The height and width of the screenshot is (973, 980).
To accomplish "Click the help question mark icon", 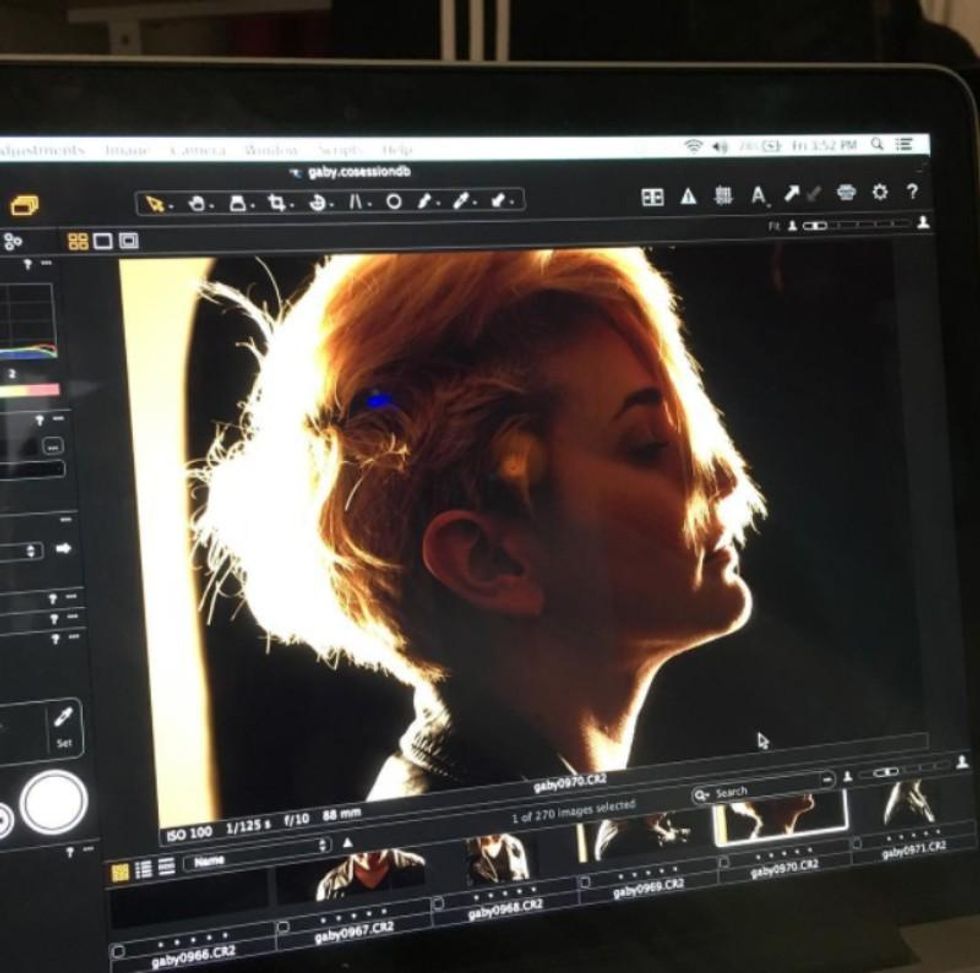I will point(911,191).
